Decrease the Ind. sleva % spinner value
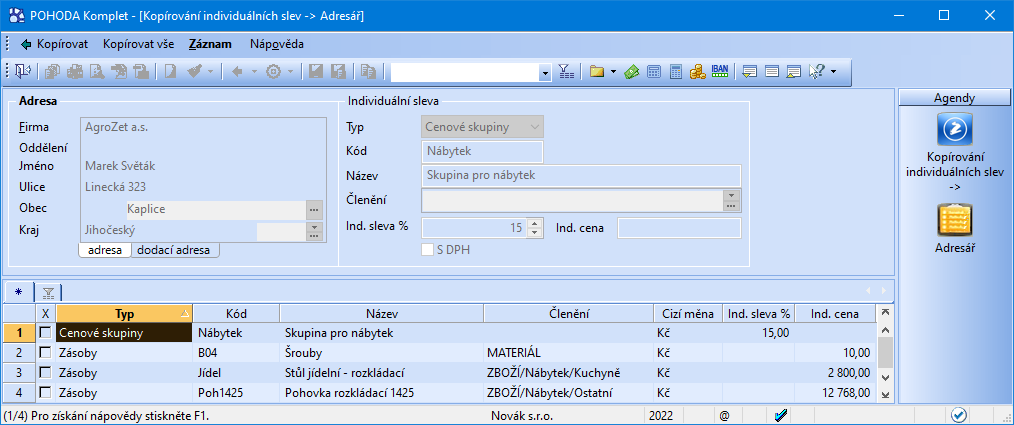 click(x=534, y=232)
